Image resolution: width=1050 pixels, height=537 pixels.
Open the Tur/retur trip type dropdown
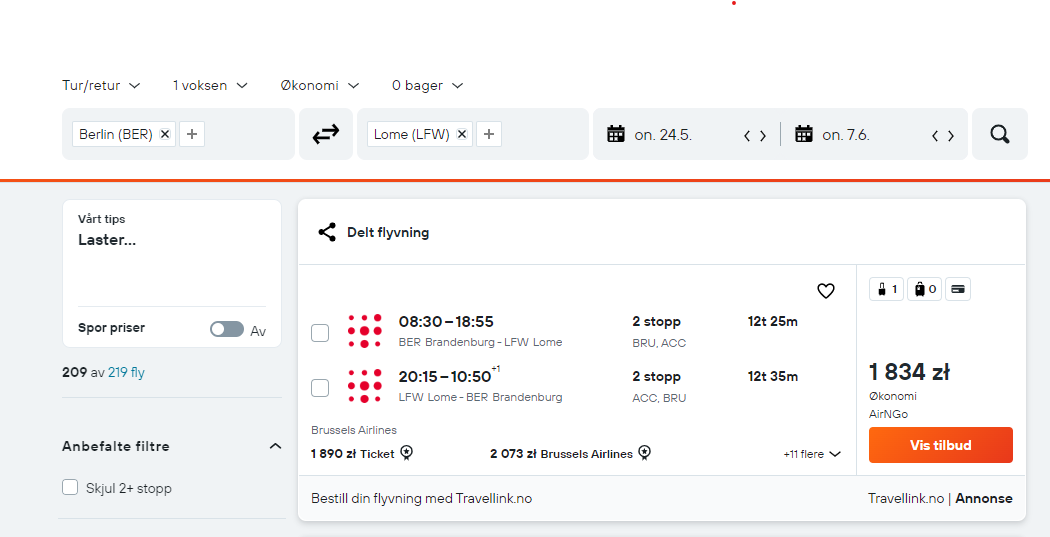tap(101, 86)
